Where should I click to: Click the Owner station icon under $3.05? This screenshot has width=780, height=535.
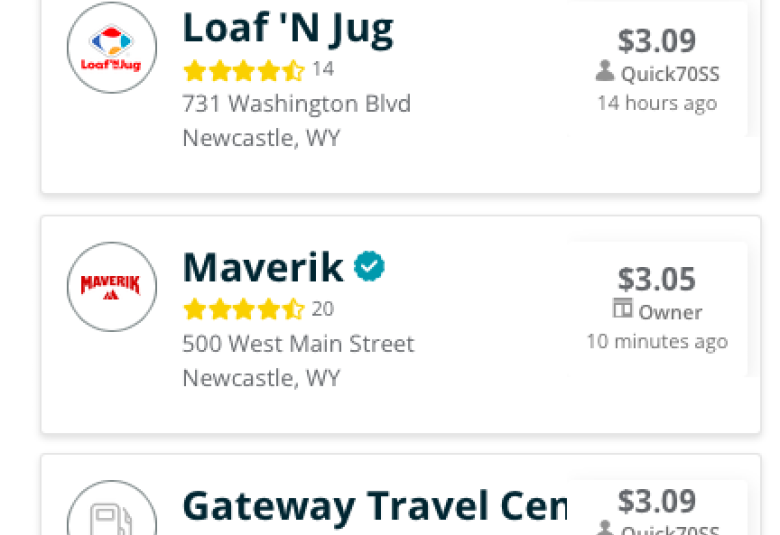pos(622,309)
